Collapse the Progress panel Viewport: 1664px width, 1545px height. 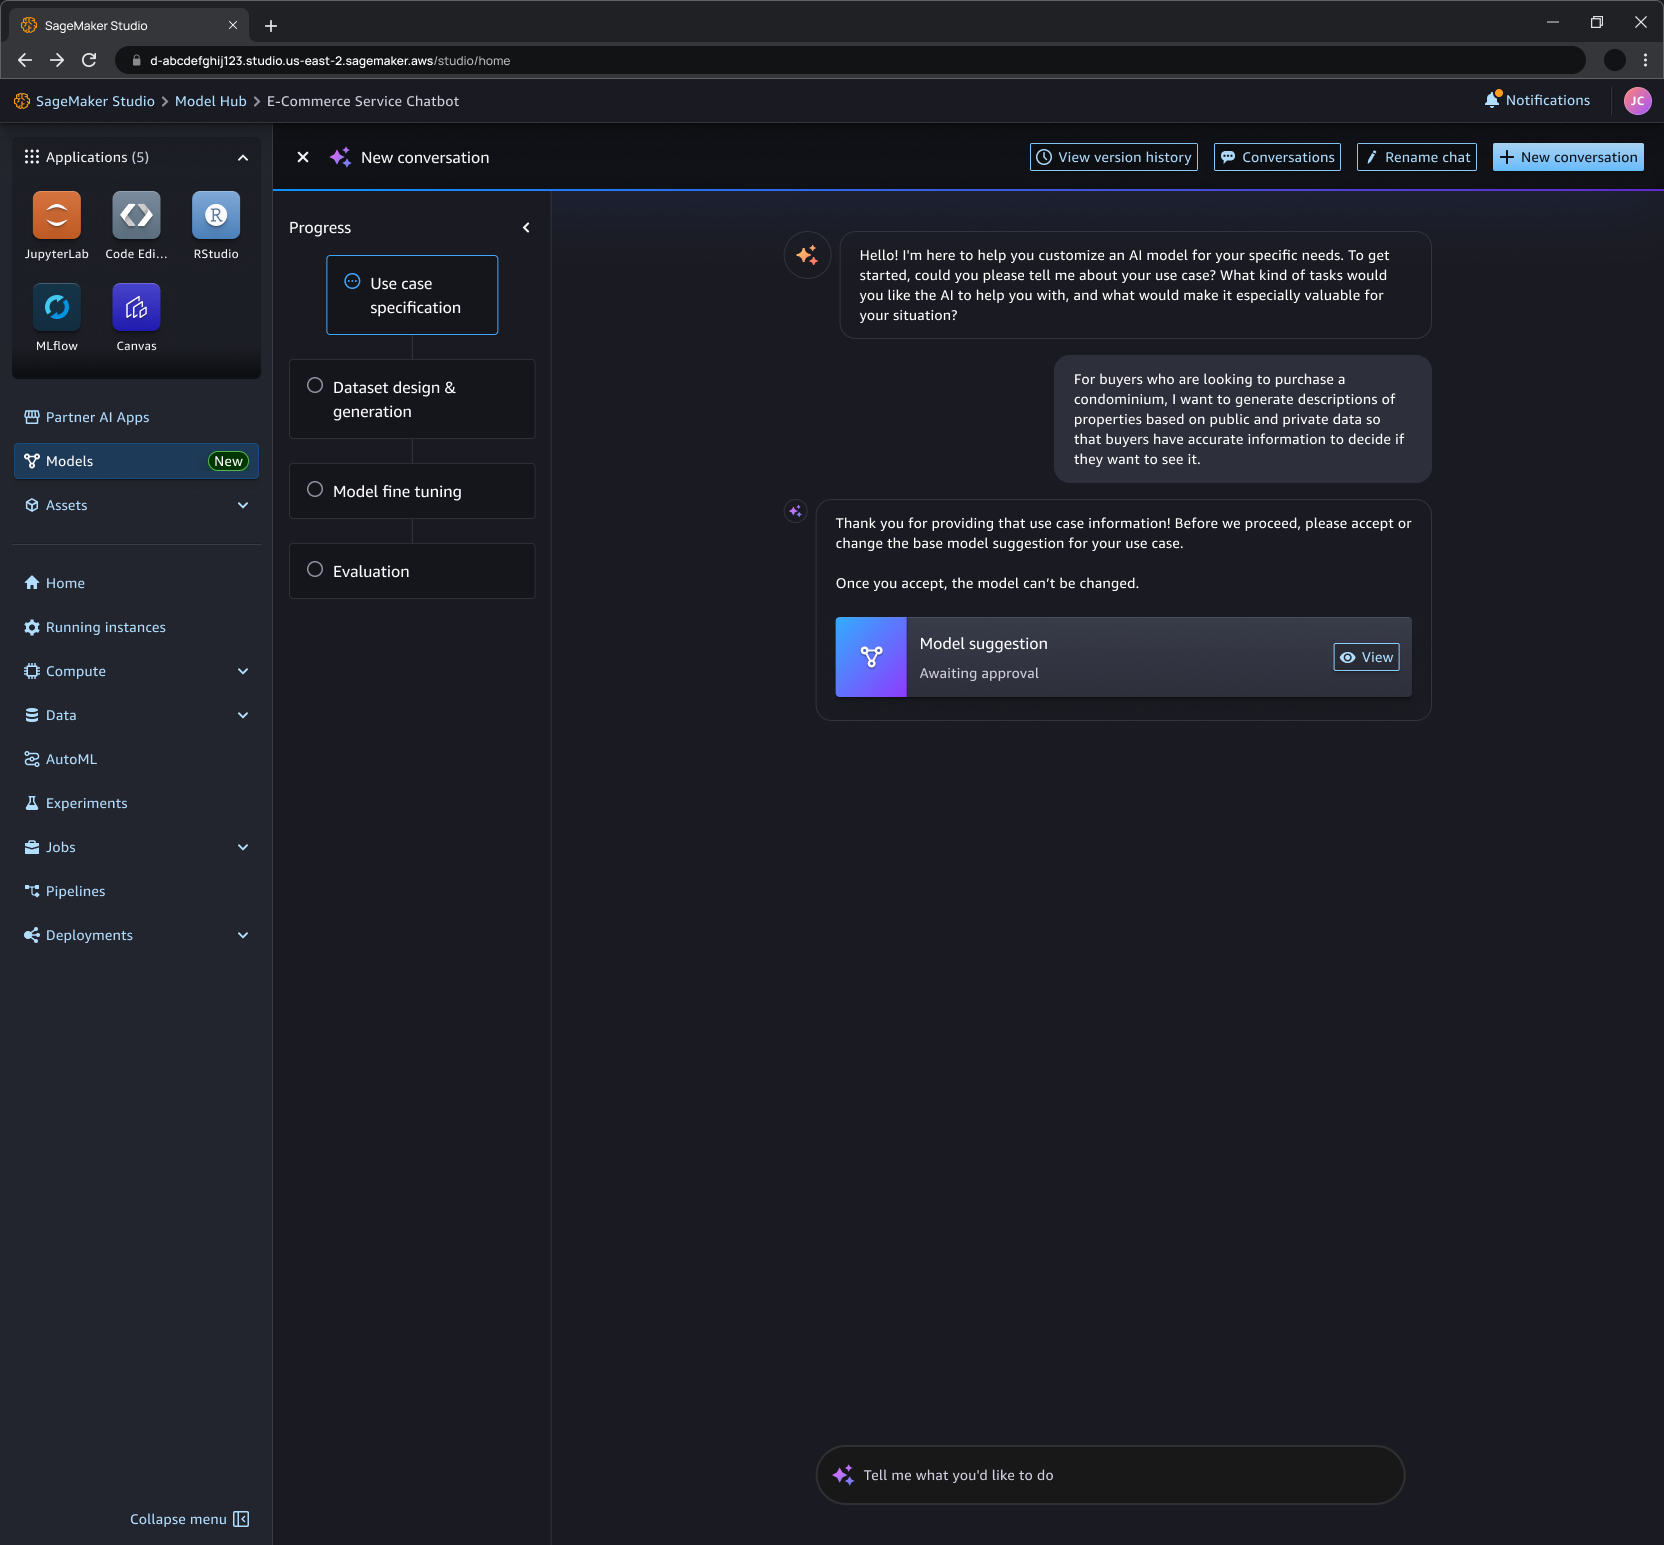tap(525, 227)
